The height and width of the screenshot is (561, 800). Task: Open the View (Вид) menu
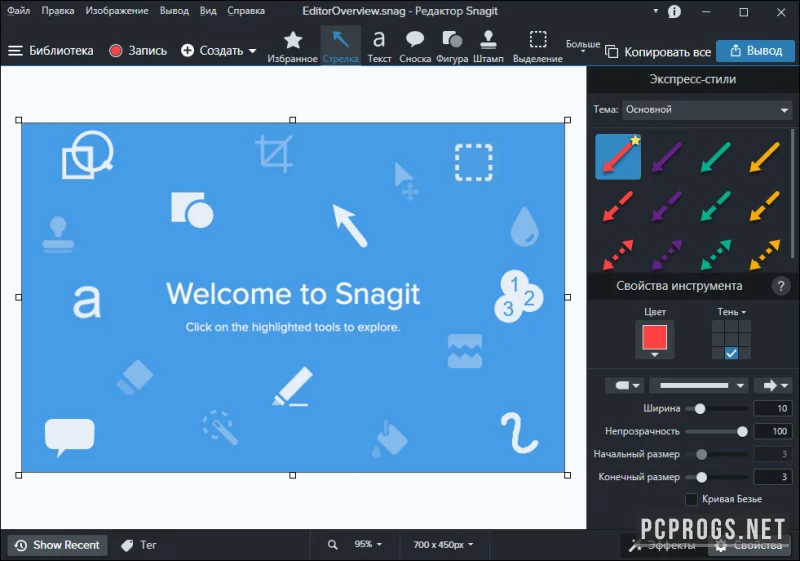(208, 11)
